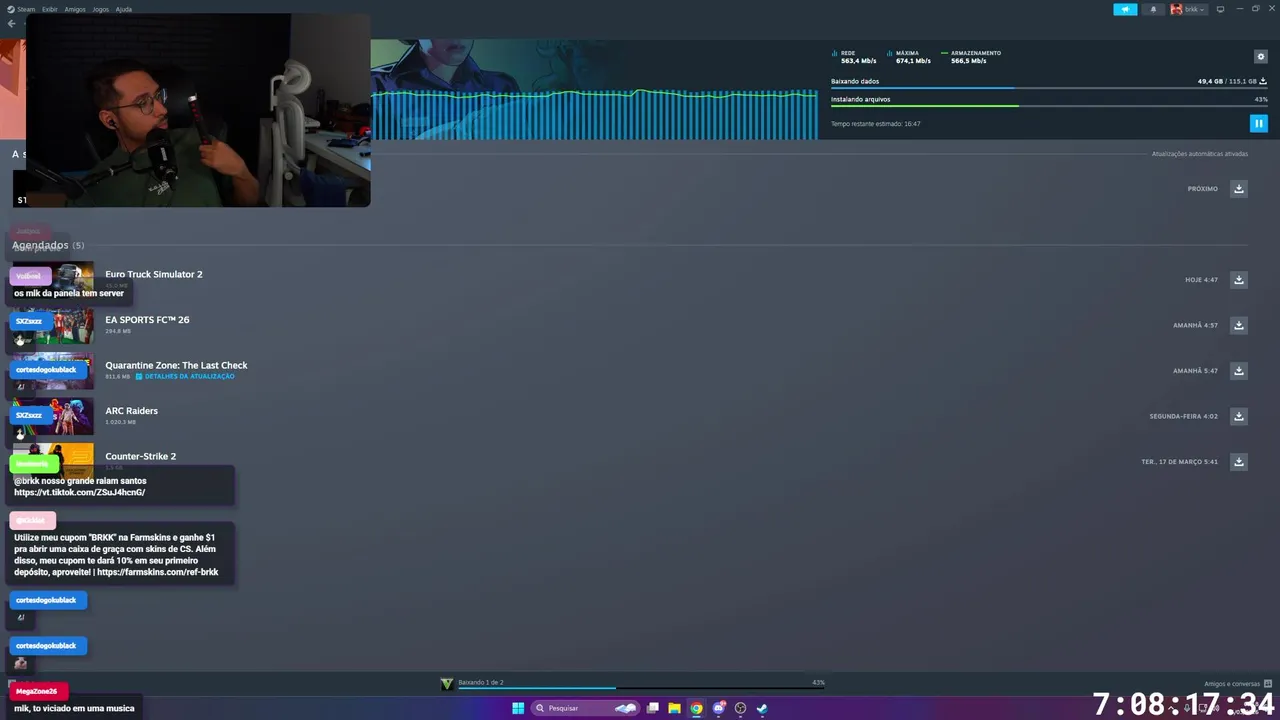1280x720 pixels.
Task: Open File Explorer from taskbar
Action: (675, 708)
